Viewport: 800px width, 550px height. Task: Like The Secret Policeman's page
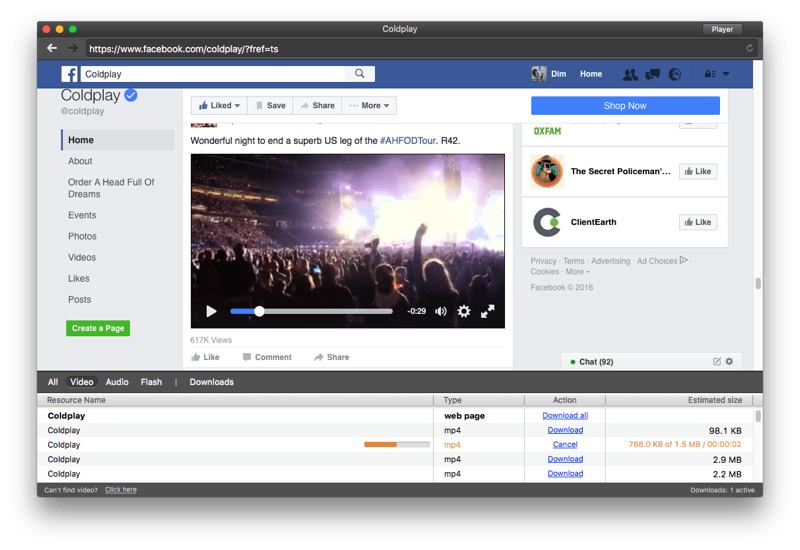tap(697, 171)
